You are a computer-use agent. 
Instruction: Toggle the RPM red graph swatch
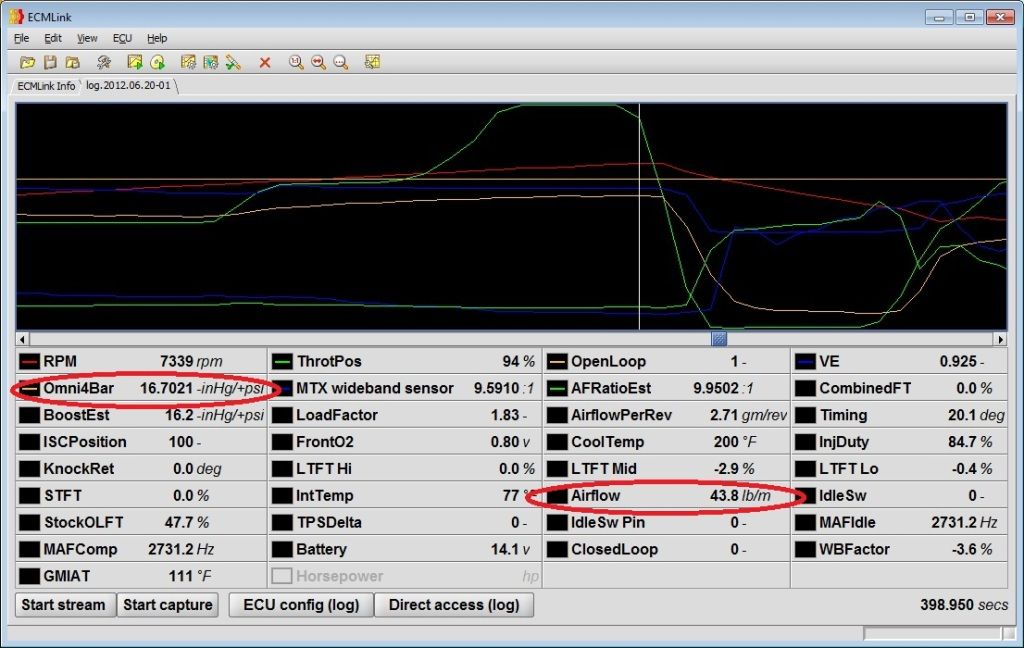(x=29, y=361)
